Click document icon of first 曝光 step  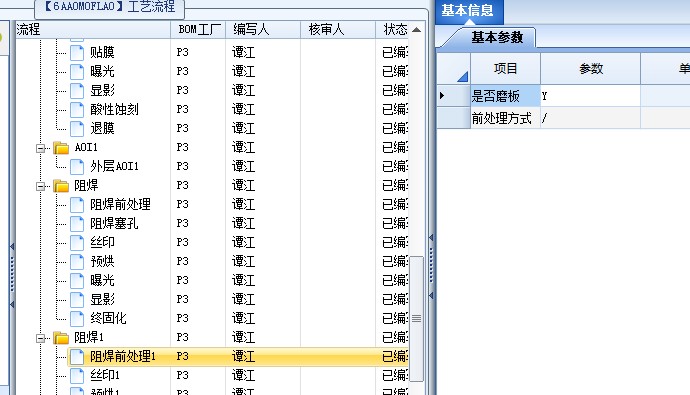[77, 71]
